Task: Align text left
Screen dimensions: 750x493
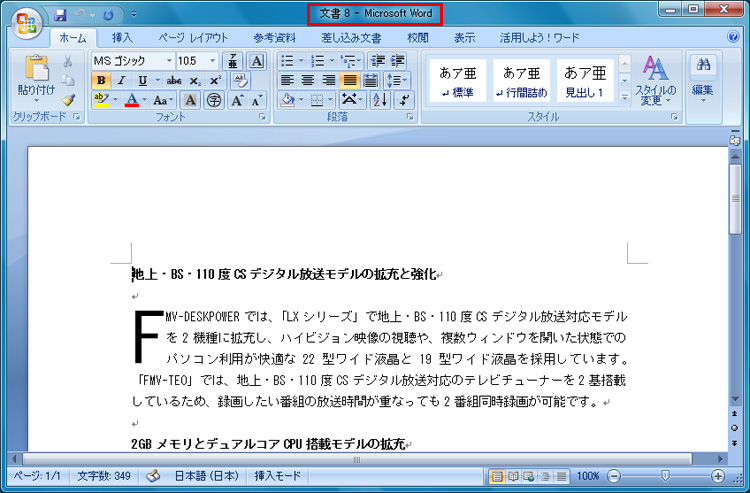Action: click(x=287, y=80)
